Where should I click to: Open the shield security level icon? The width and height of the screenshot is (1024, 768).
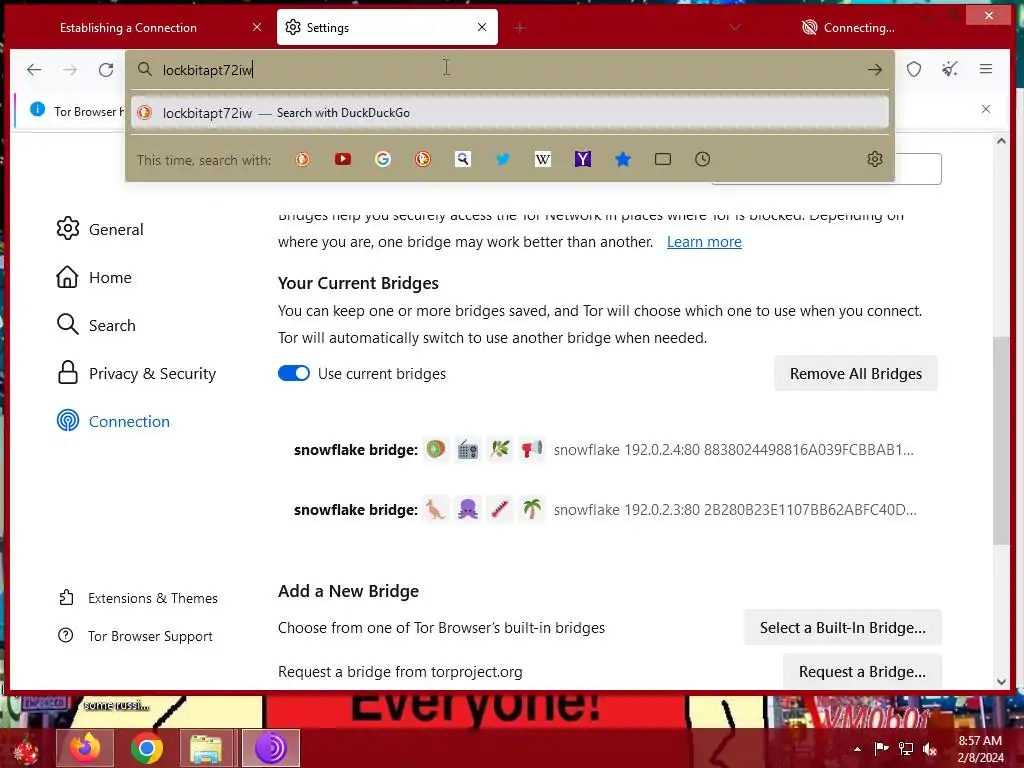914,69
